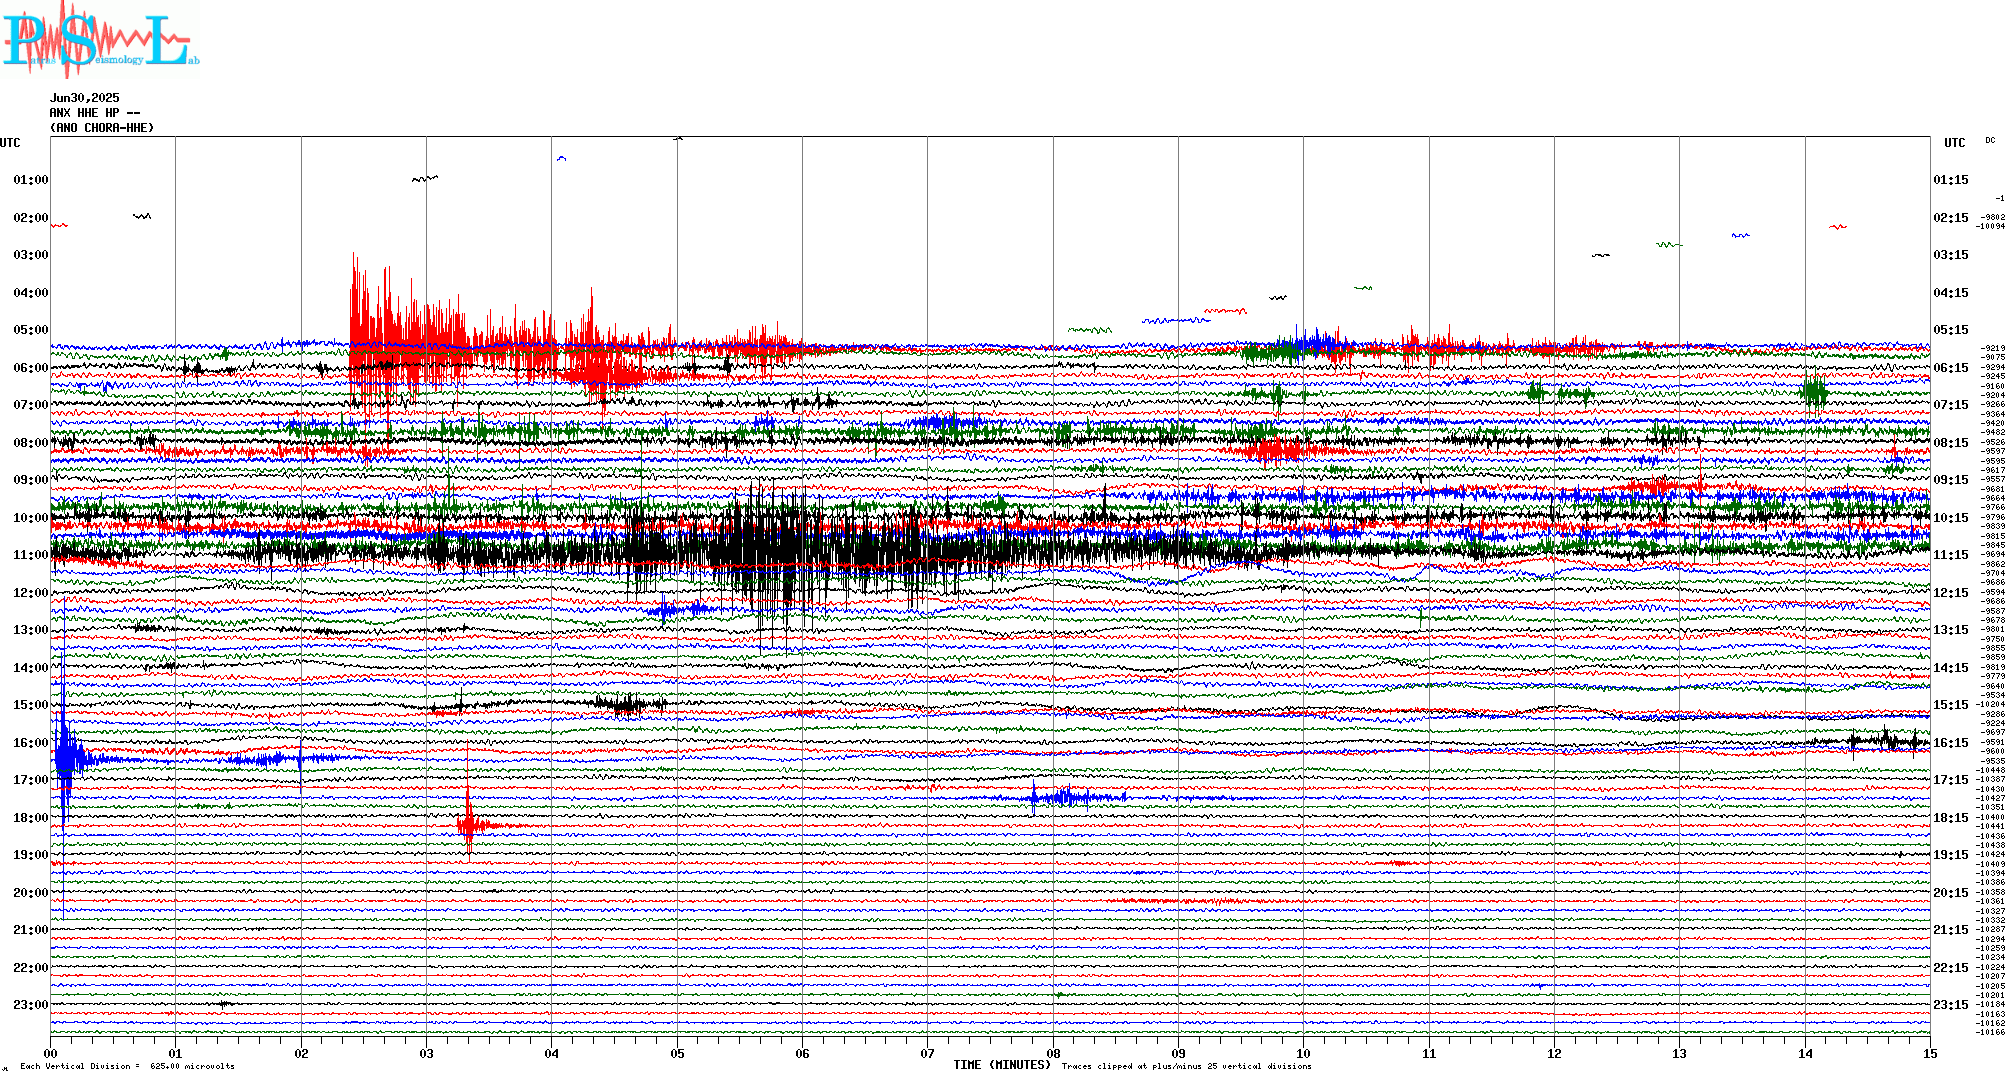Select the 18:00 hour label
2010x1080 pixels.
(30, 818)
